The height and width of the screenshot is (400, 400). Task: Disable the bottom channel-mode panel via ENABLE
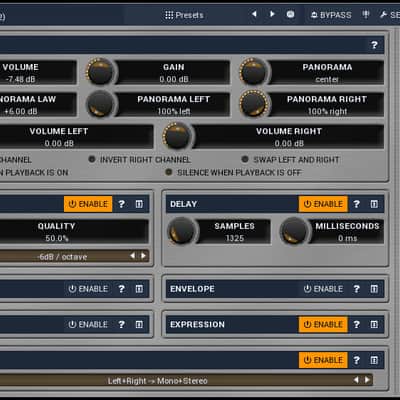pos(323,360)
